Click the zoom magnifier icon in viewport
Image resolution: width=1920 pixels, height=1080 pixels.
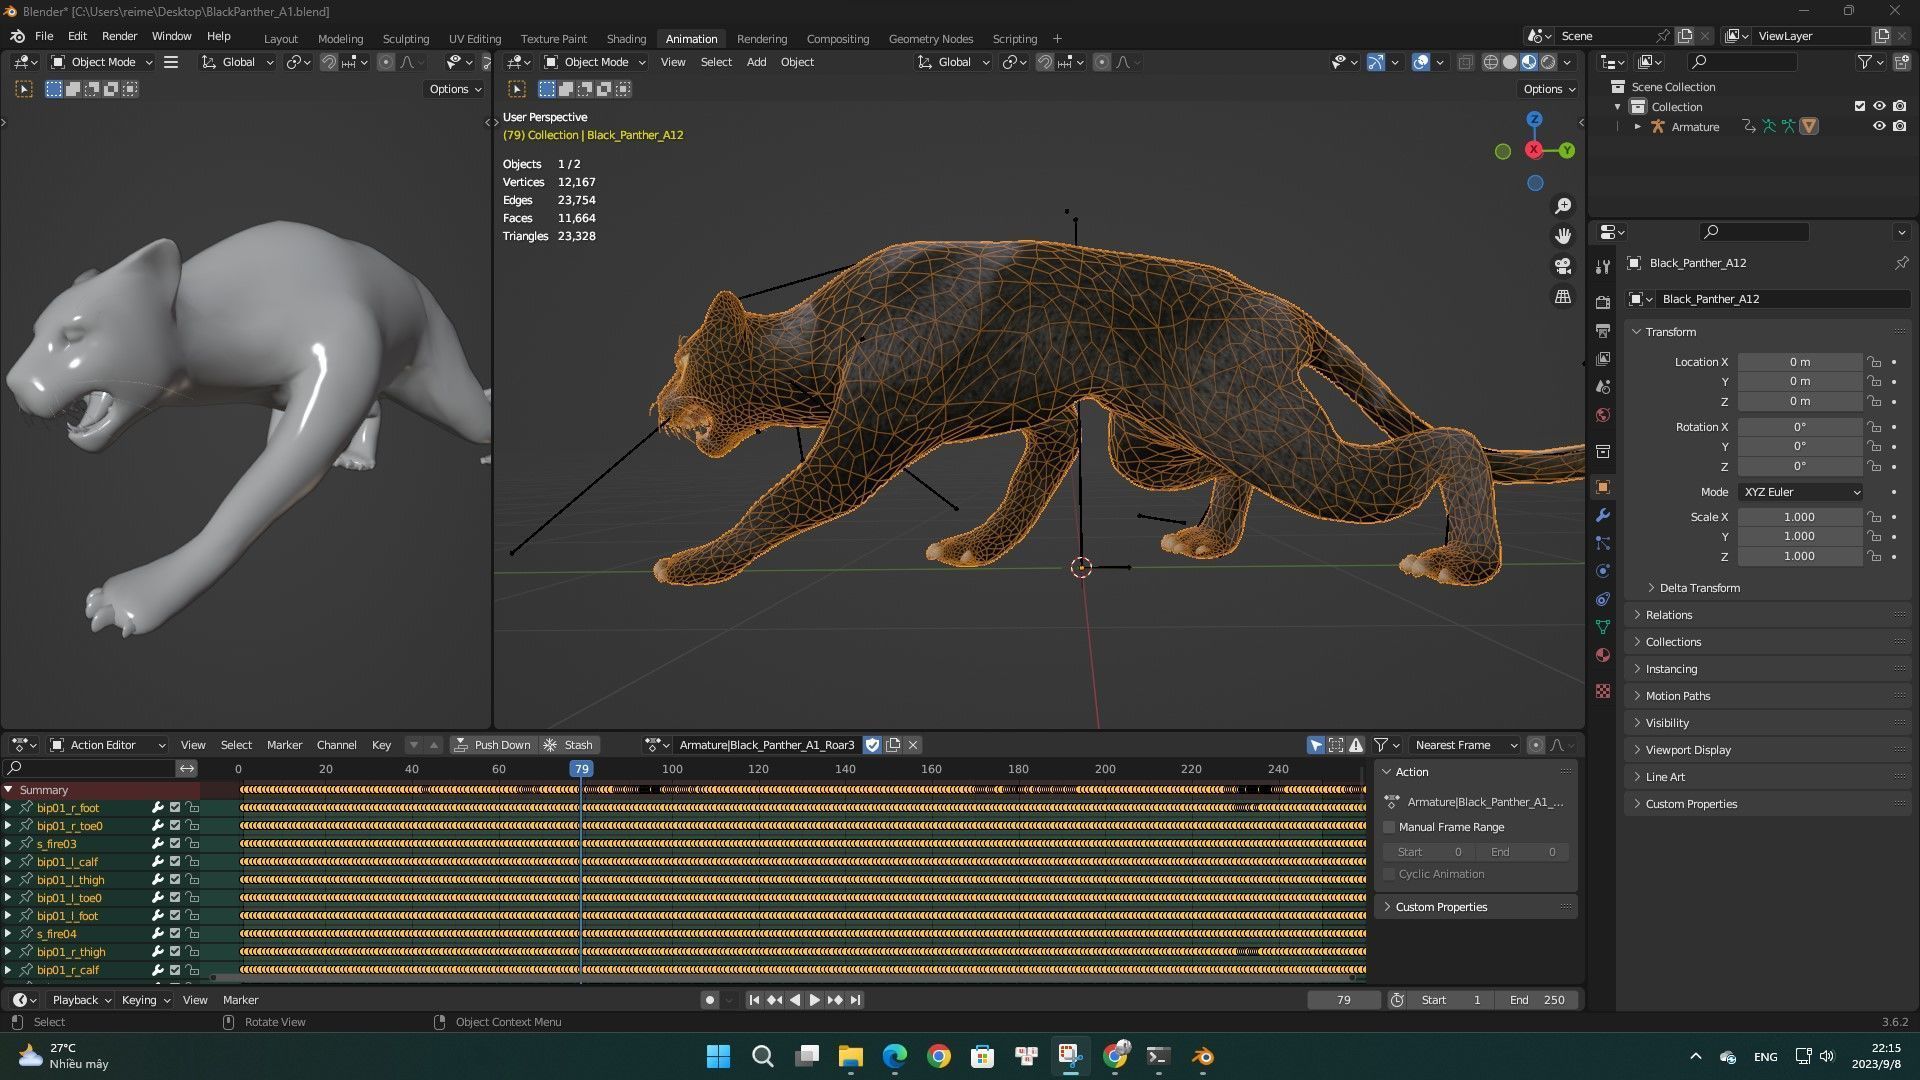(x=1562, y=206)
